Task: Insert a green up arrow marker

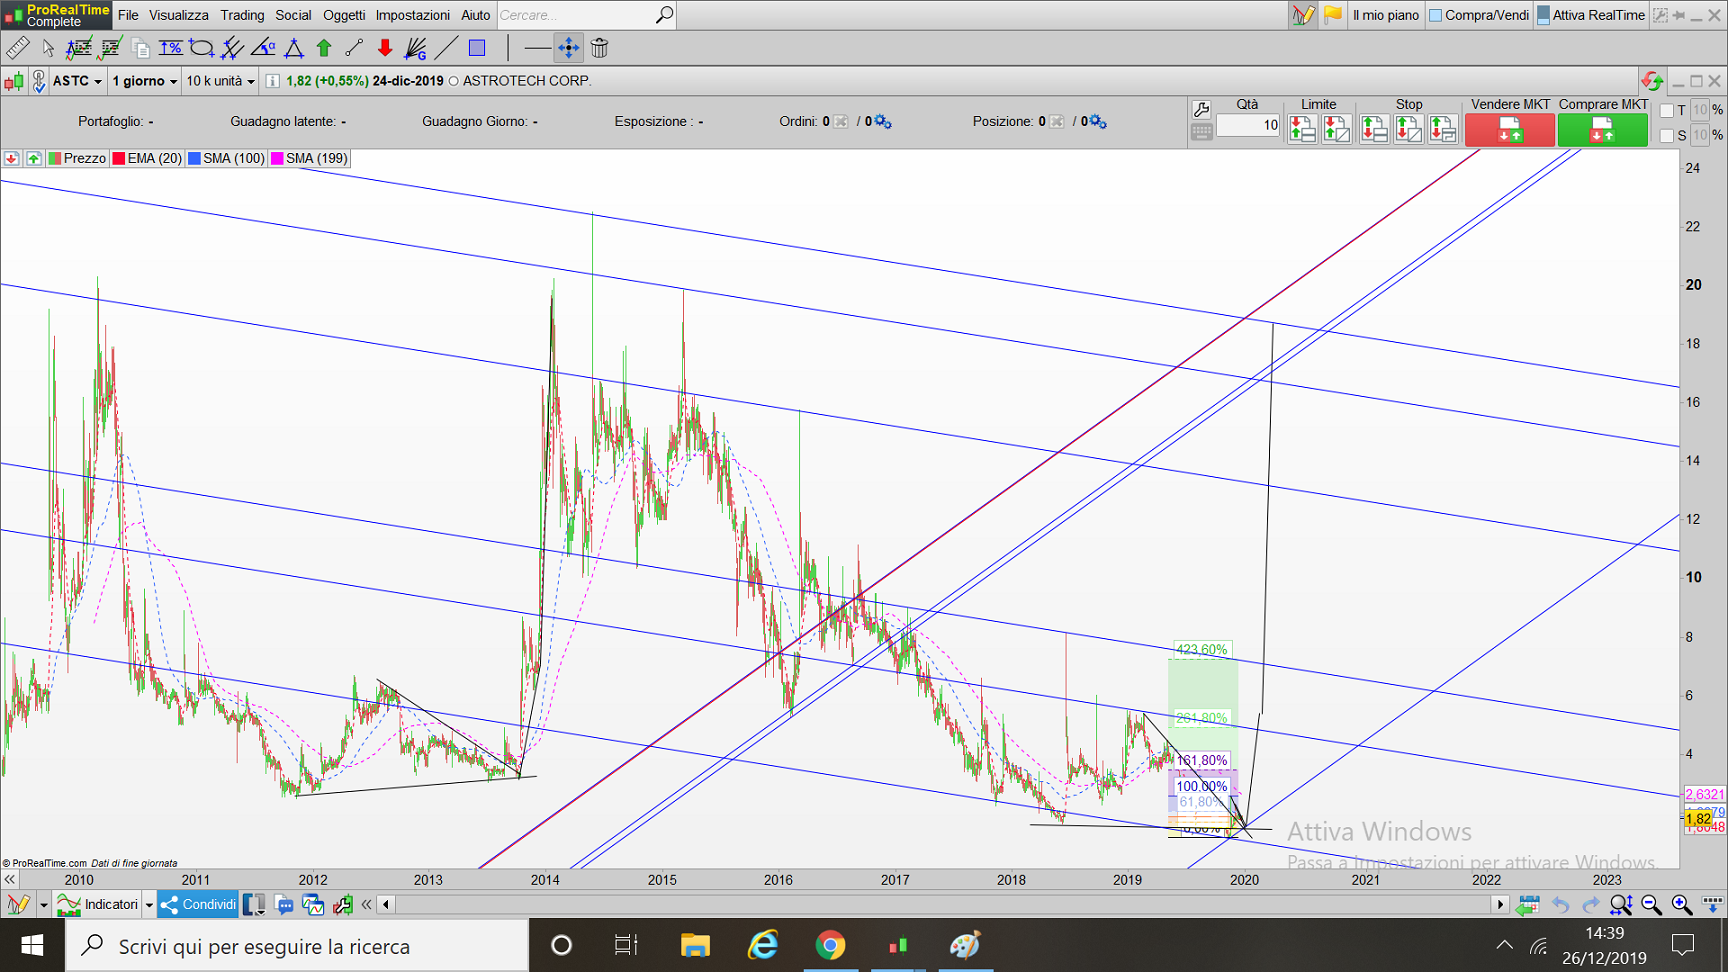Action: (324, 47)
